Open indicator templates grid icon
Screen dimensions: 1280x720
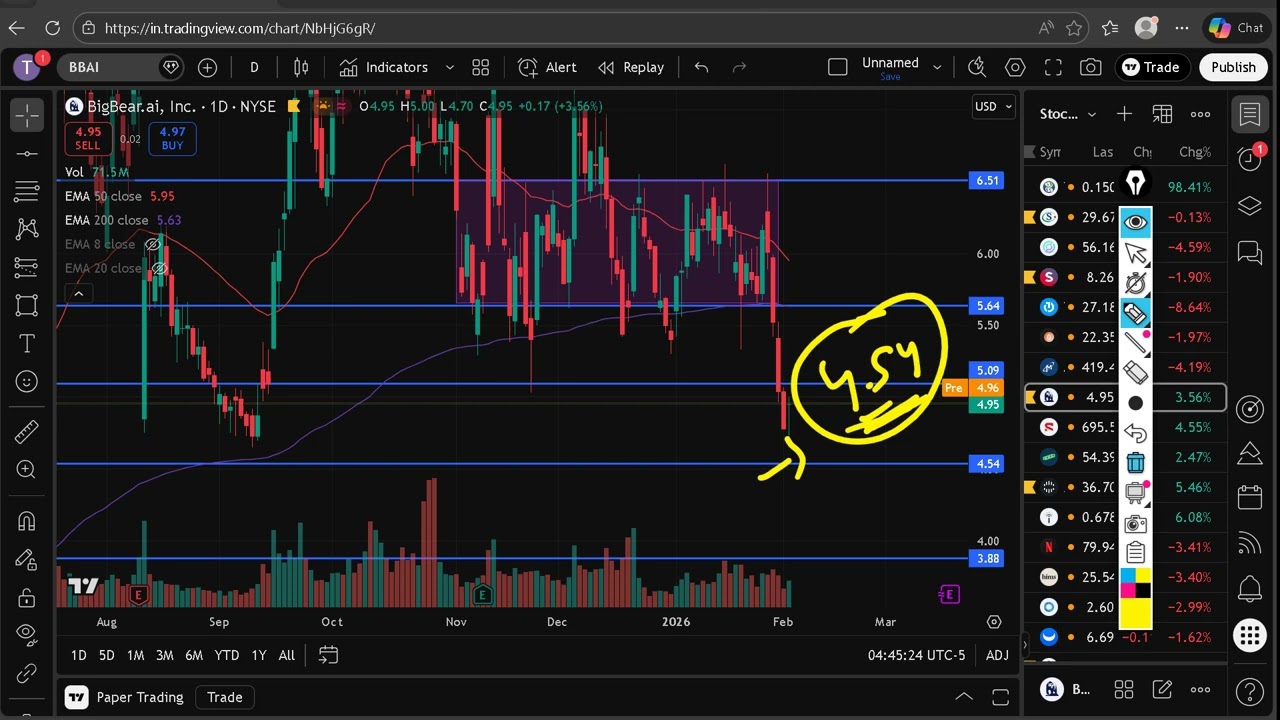point(481,67)
